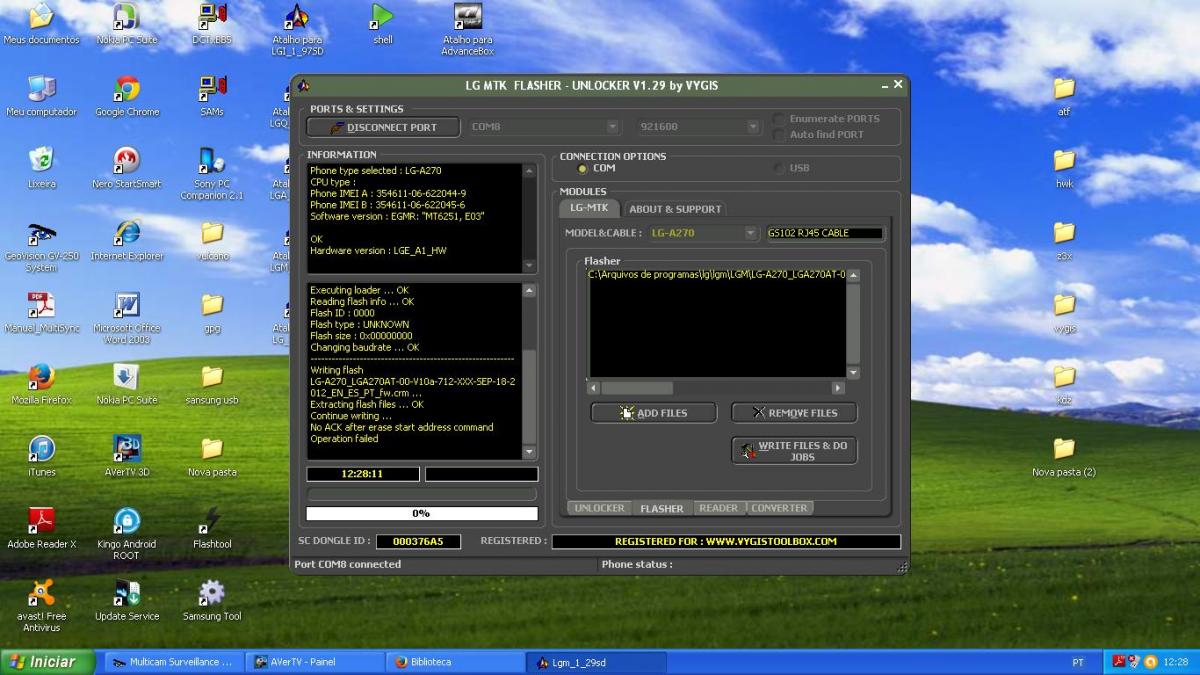Click the REGISTERED FOR WWW.VYGISTOOLBOX.COM text

coord(725,541)
